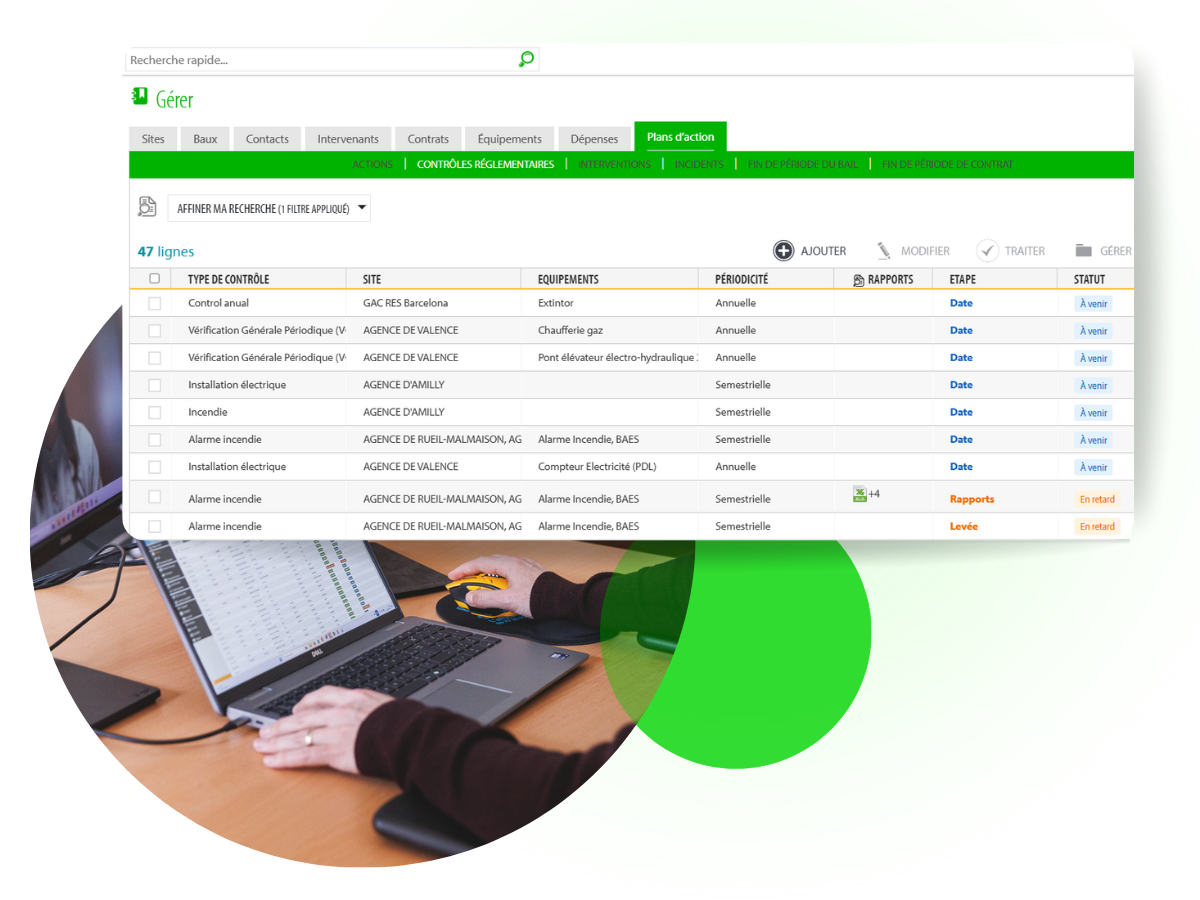Image resolution: width=1200 pixels, height=900 pixels.
Task: Click the Gérer notebook icon
Action: coord(140,97)
